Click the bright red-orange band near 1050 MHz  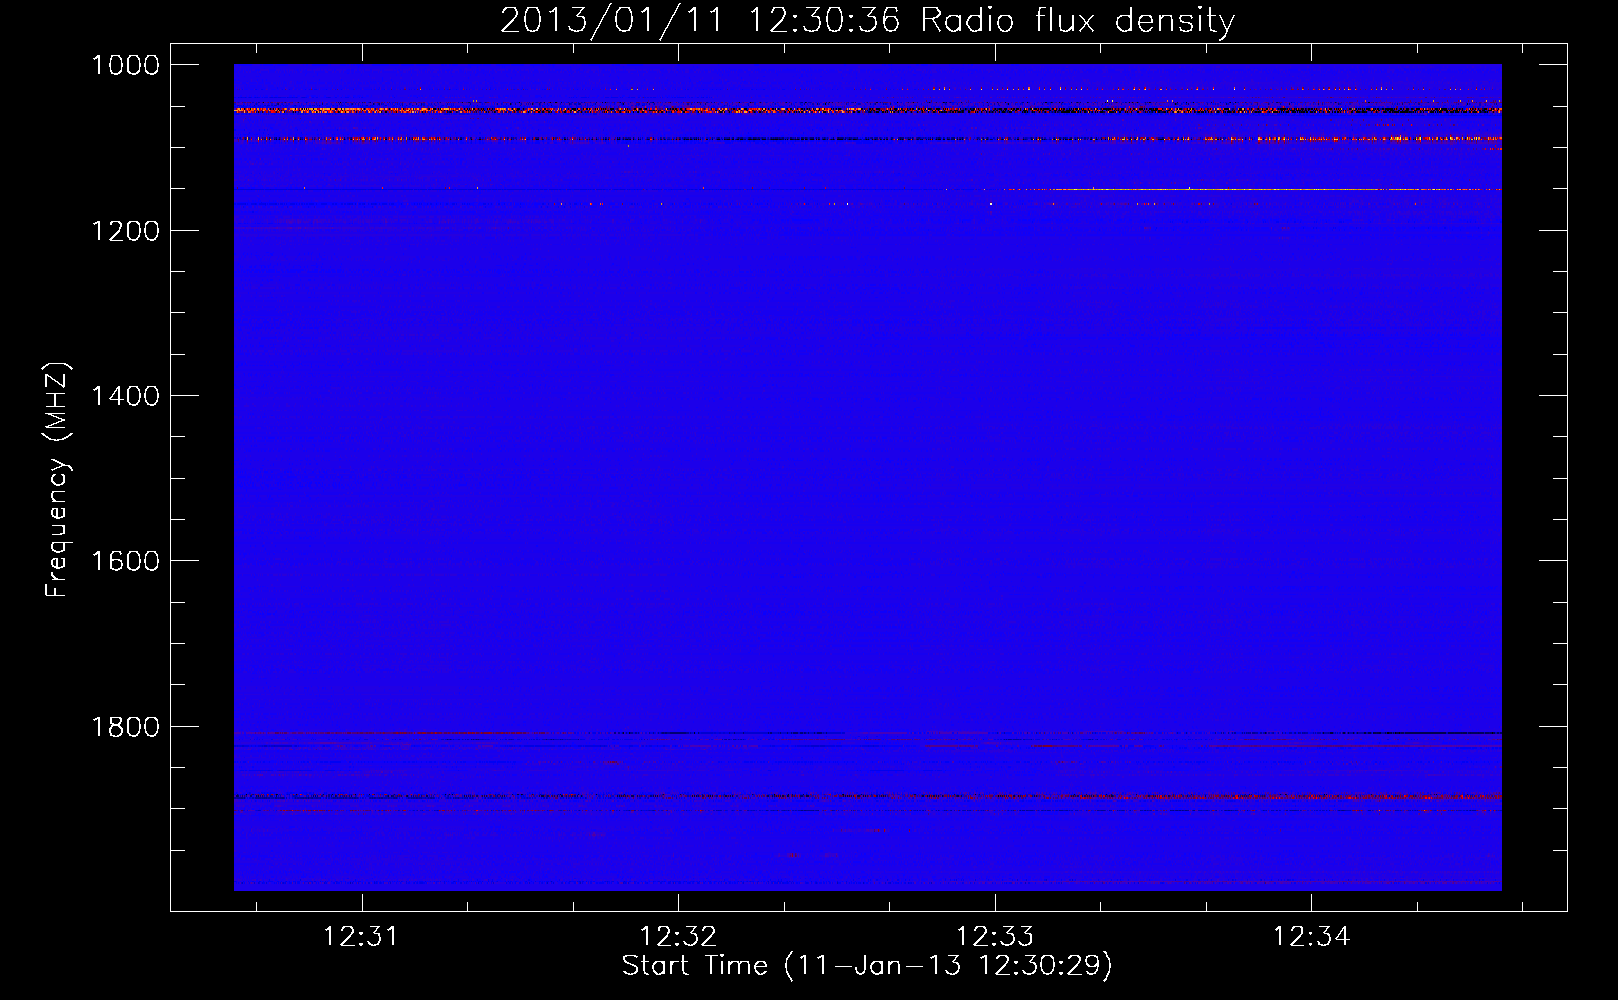coord(868,110)
